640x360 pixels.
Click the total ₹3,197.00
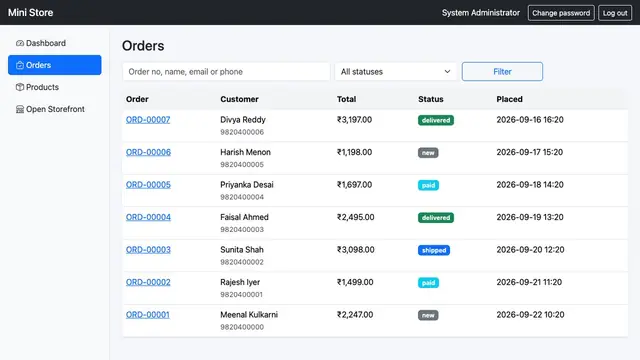[354, 120]
